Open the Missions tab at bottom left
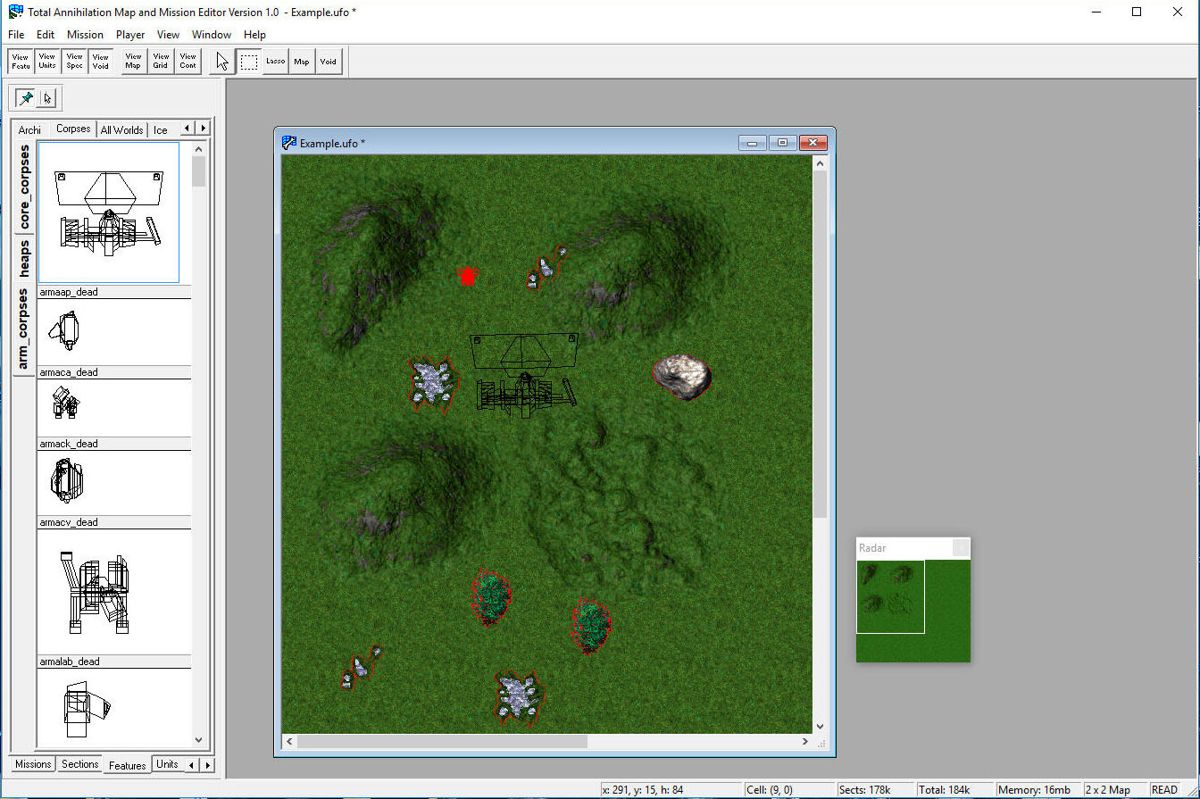1200x799 pixels. 31,763
